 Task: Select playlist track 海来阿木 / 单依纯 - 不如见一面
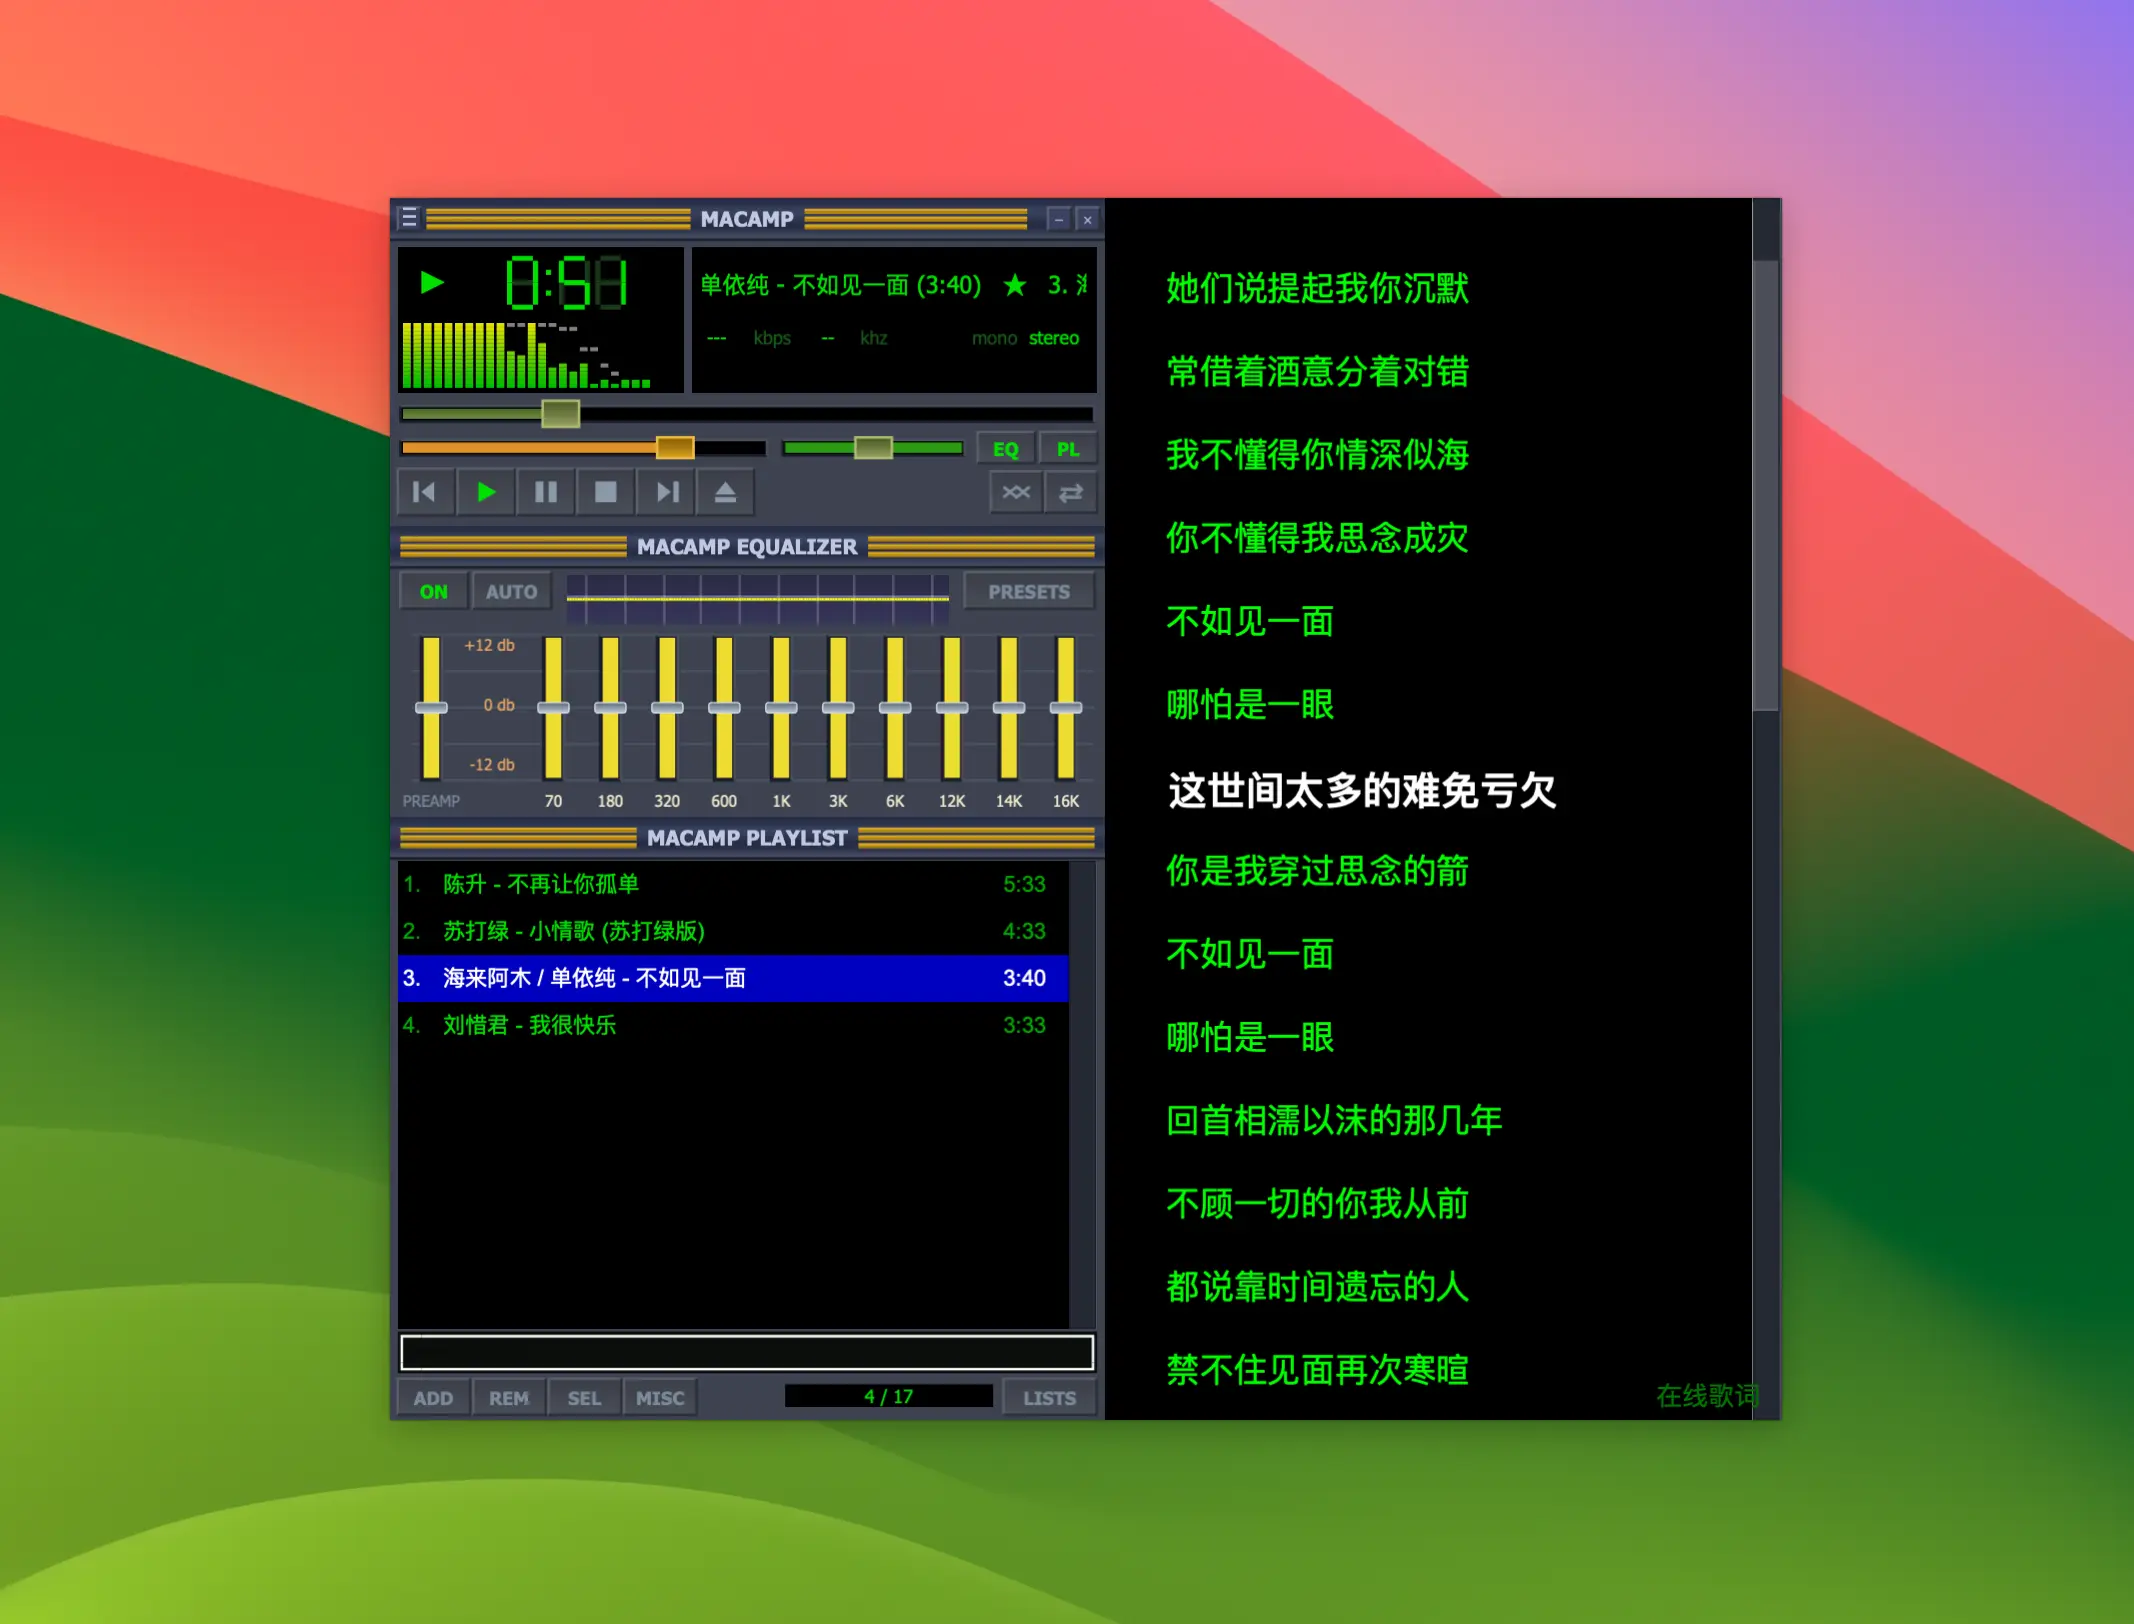click(733, 978)
